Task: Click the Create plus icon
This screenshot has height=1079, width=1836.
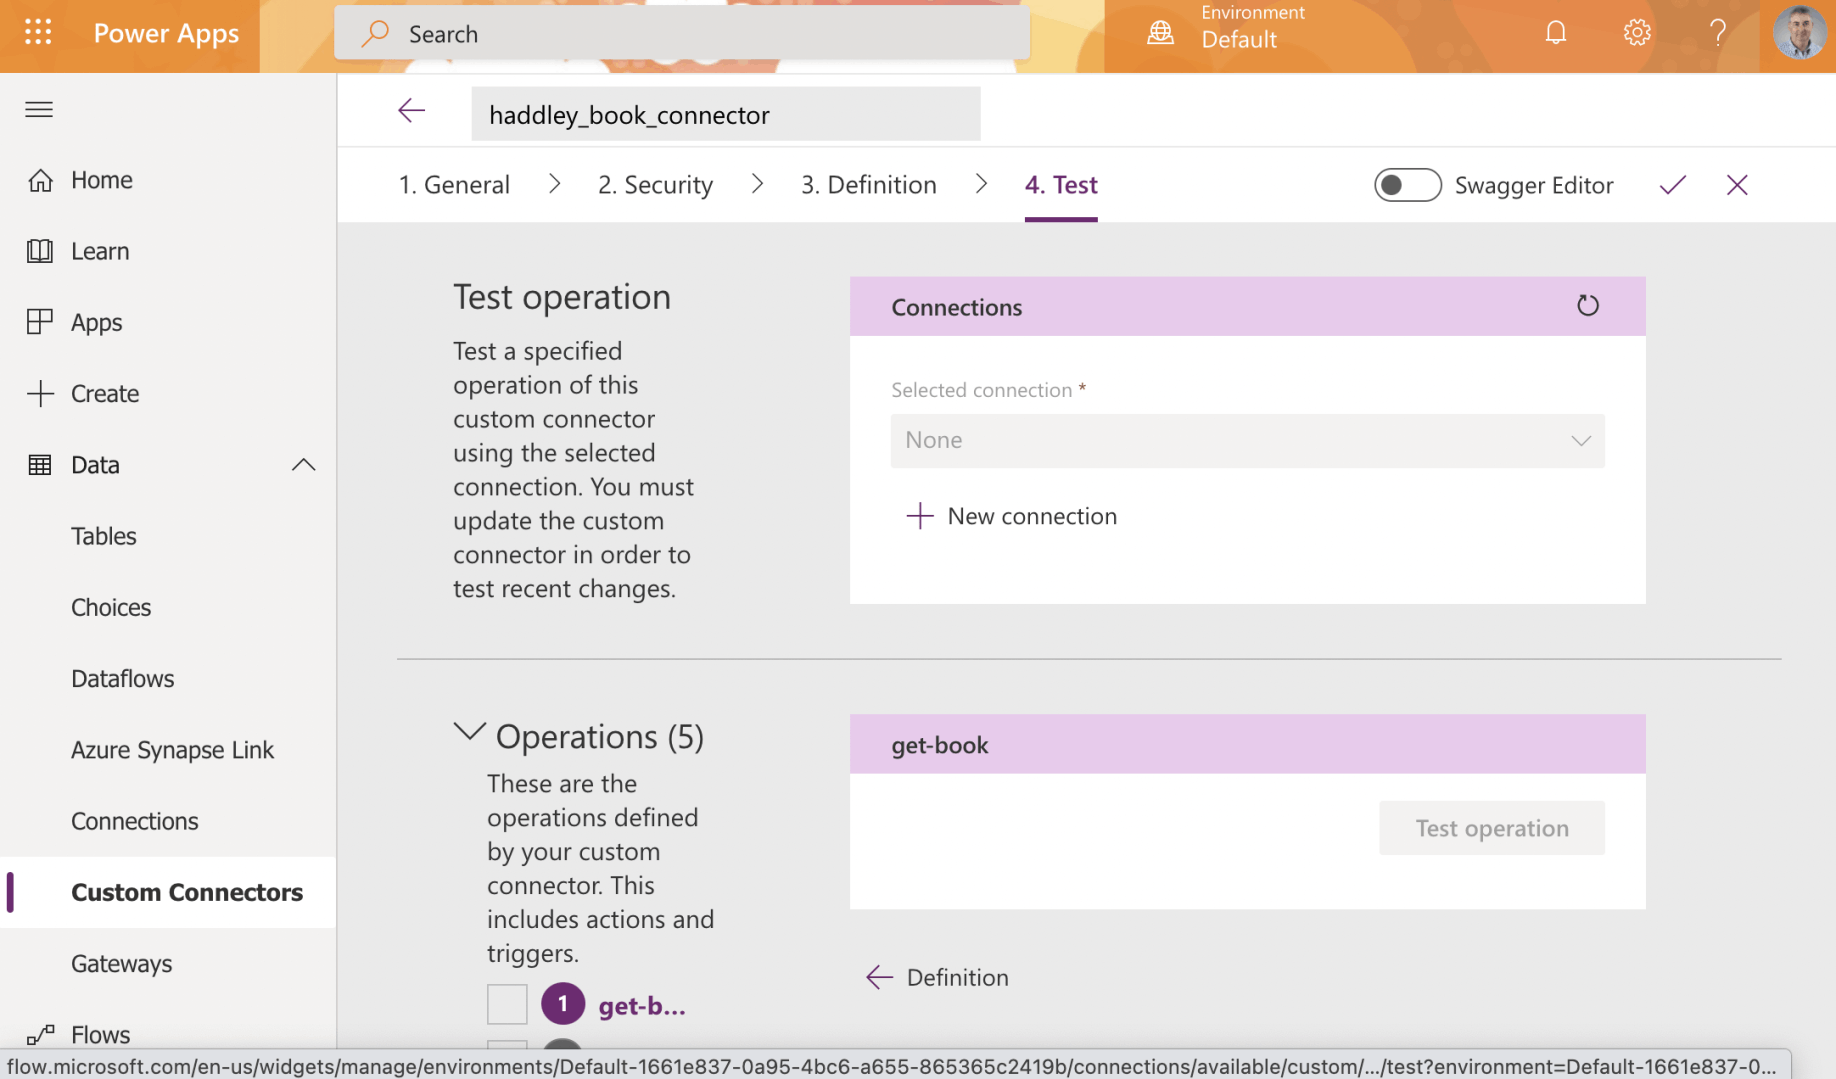Action: point(40,393)
